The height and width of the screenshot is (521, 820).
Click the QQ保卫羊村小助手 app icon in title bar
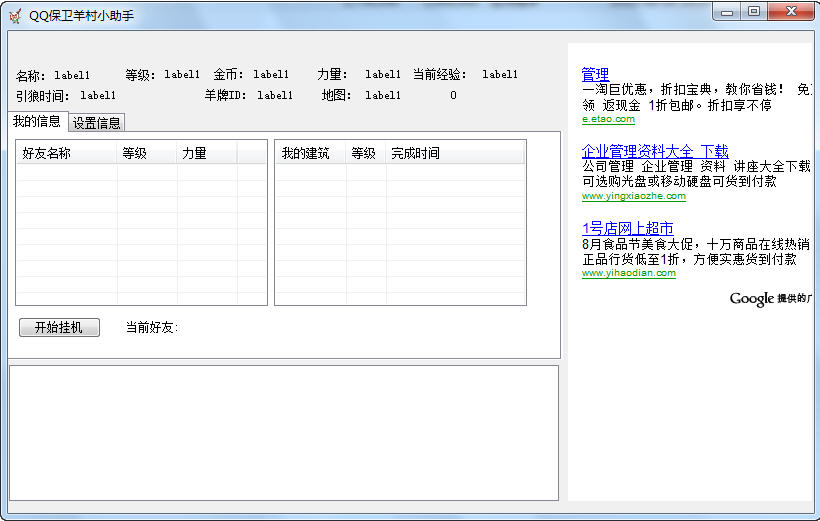click(15, 16)
